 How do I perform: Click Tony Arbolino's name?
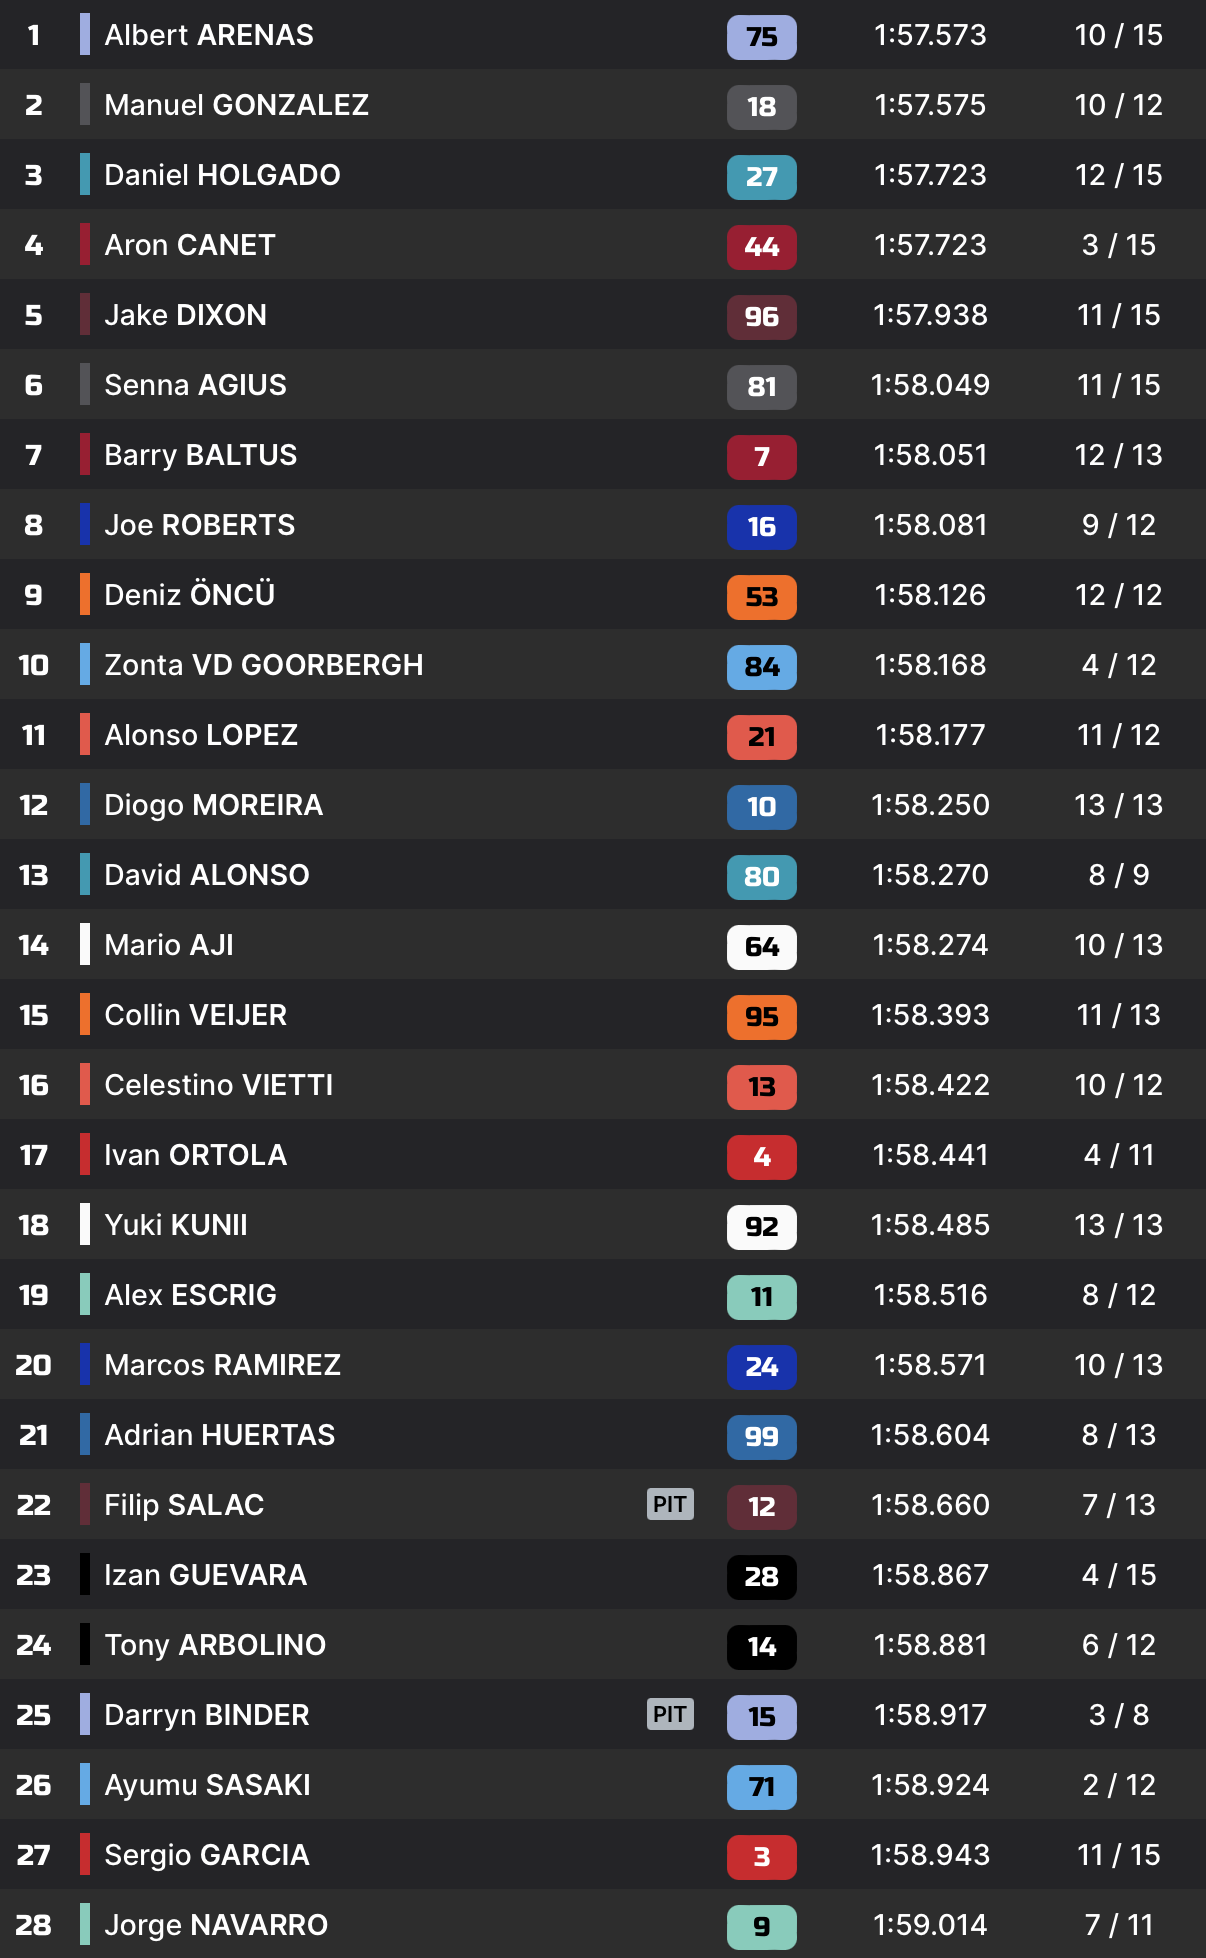[x=215, y=1645]
